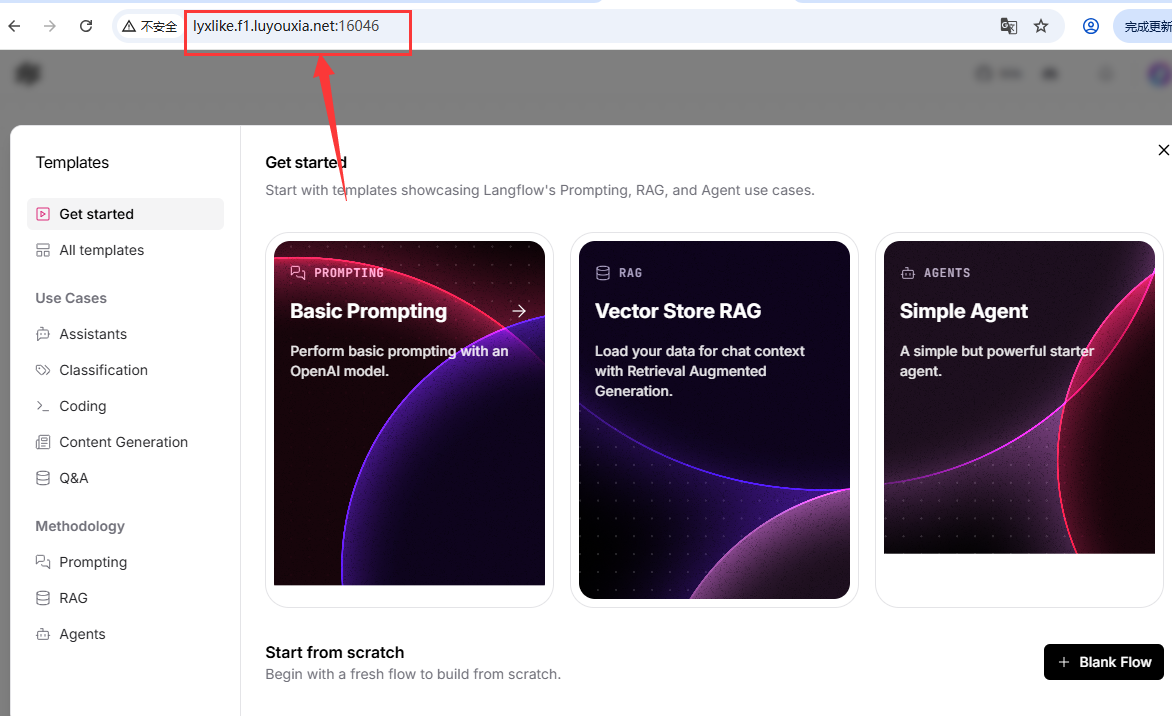Click the Assistants chat bot icon
The image size is (1172, 716).
click(43, 334)
